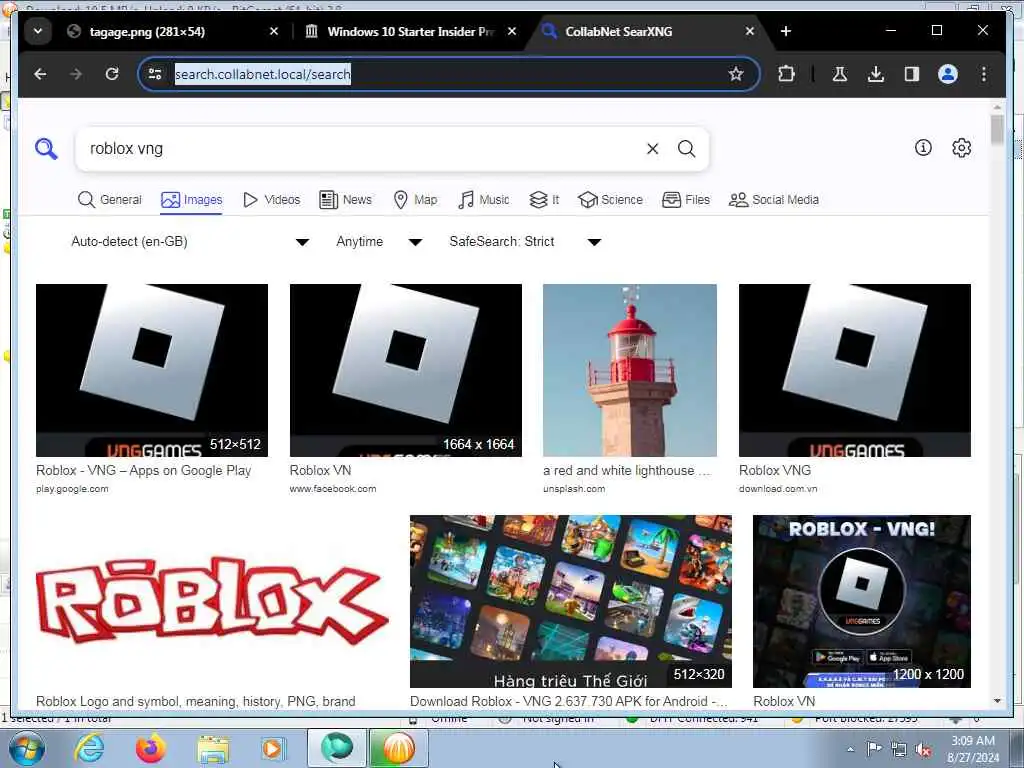Click 'Roblox - VNG – Apps on Google Play' title
This screenshot has width=1024, height=768.
(144, 470)
